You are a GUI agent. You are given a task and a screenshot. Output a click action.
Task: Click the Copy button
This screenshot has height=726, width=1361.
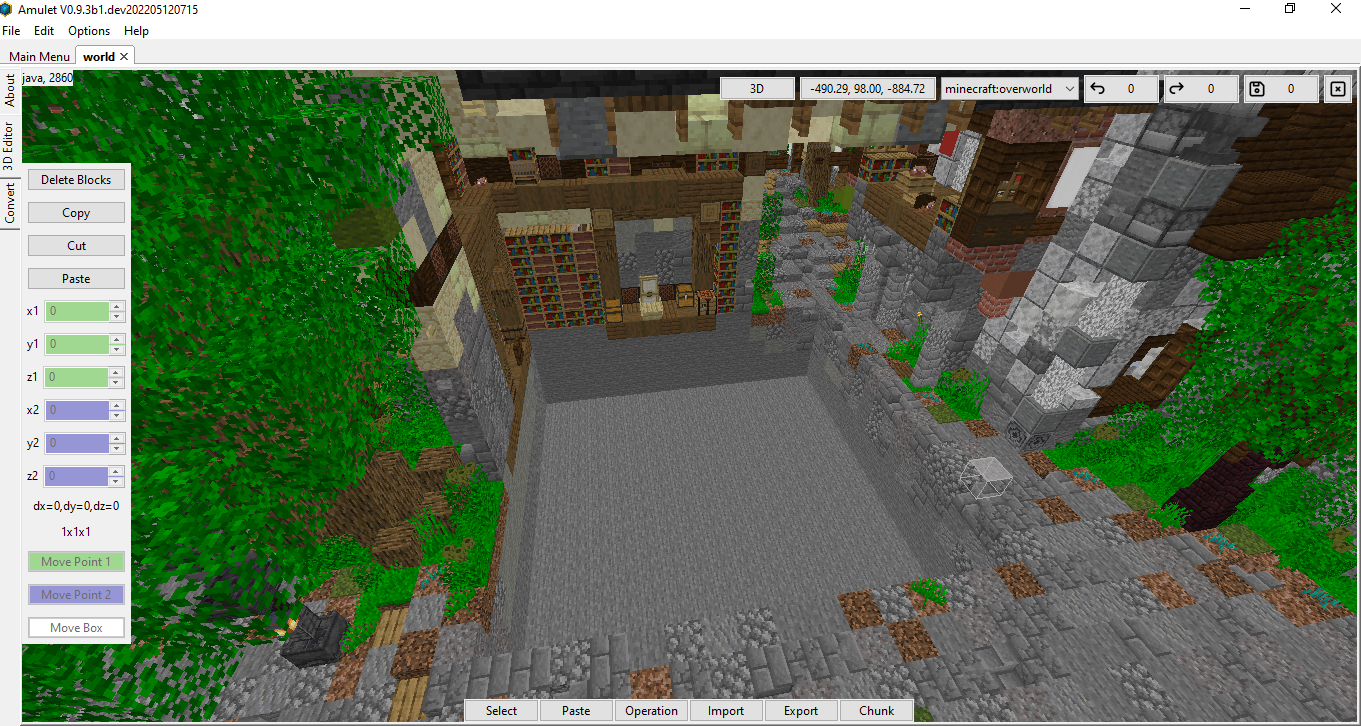point(76,212)
